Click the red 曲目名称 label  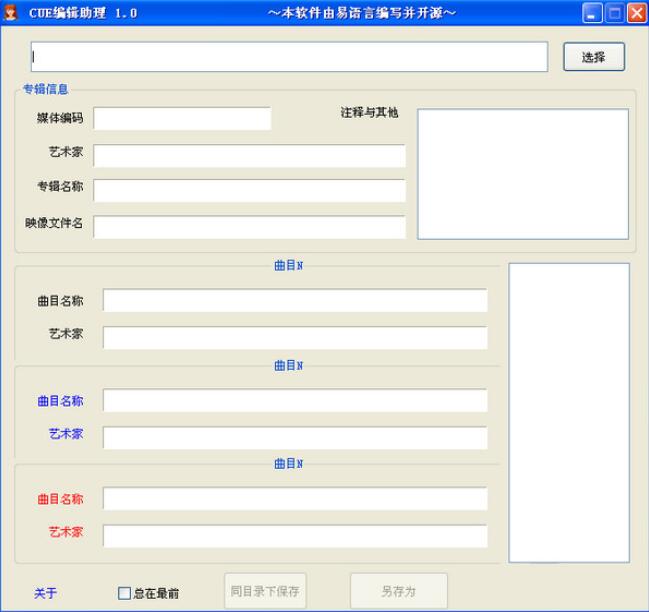[x=60, y=499]
